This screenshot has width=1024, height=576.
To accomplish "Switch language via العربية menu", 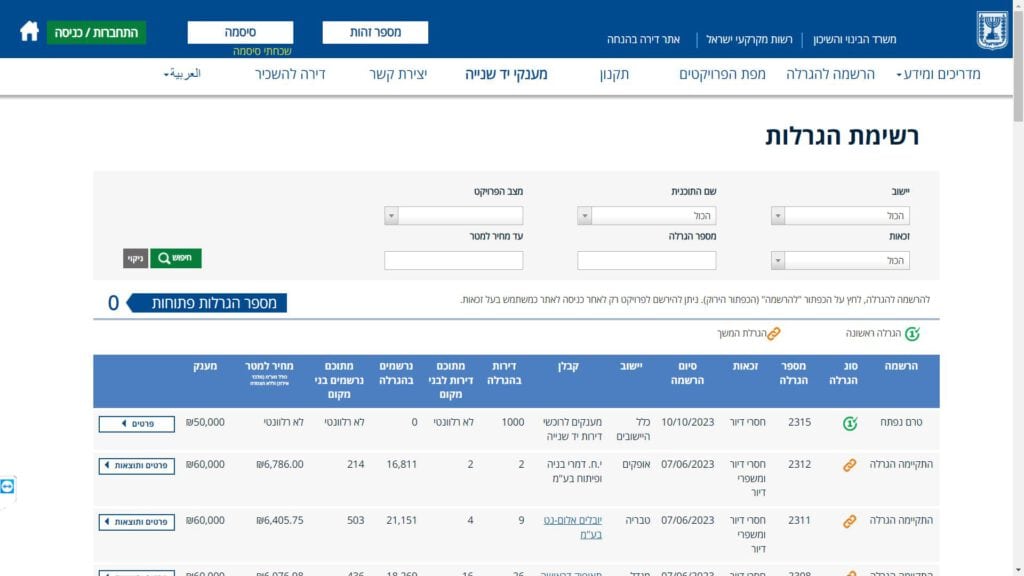I will point(182,74).
